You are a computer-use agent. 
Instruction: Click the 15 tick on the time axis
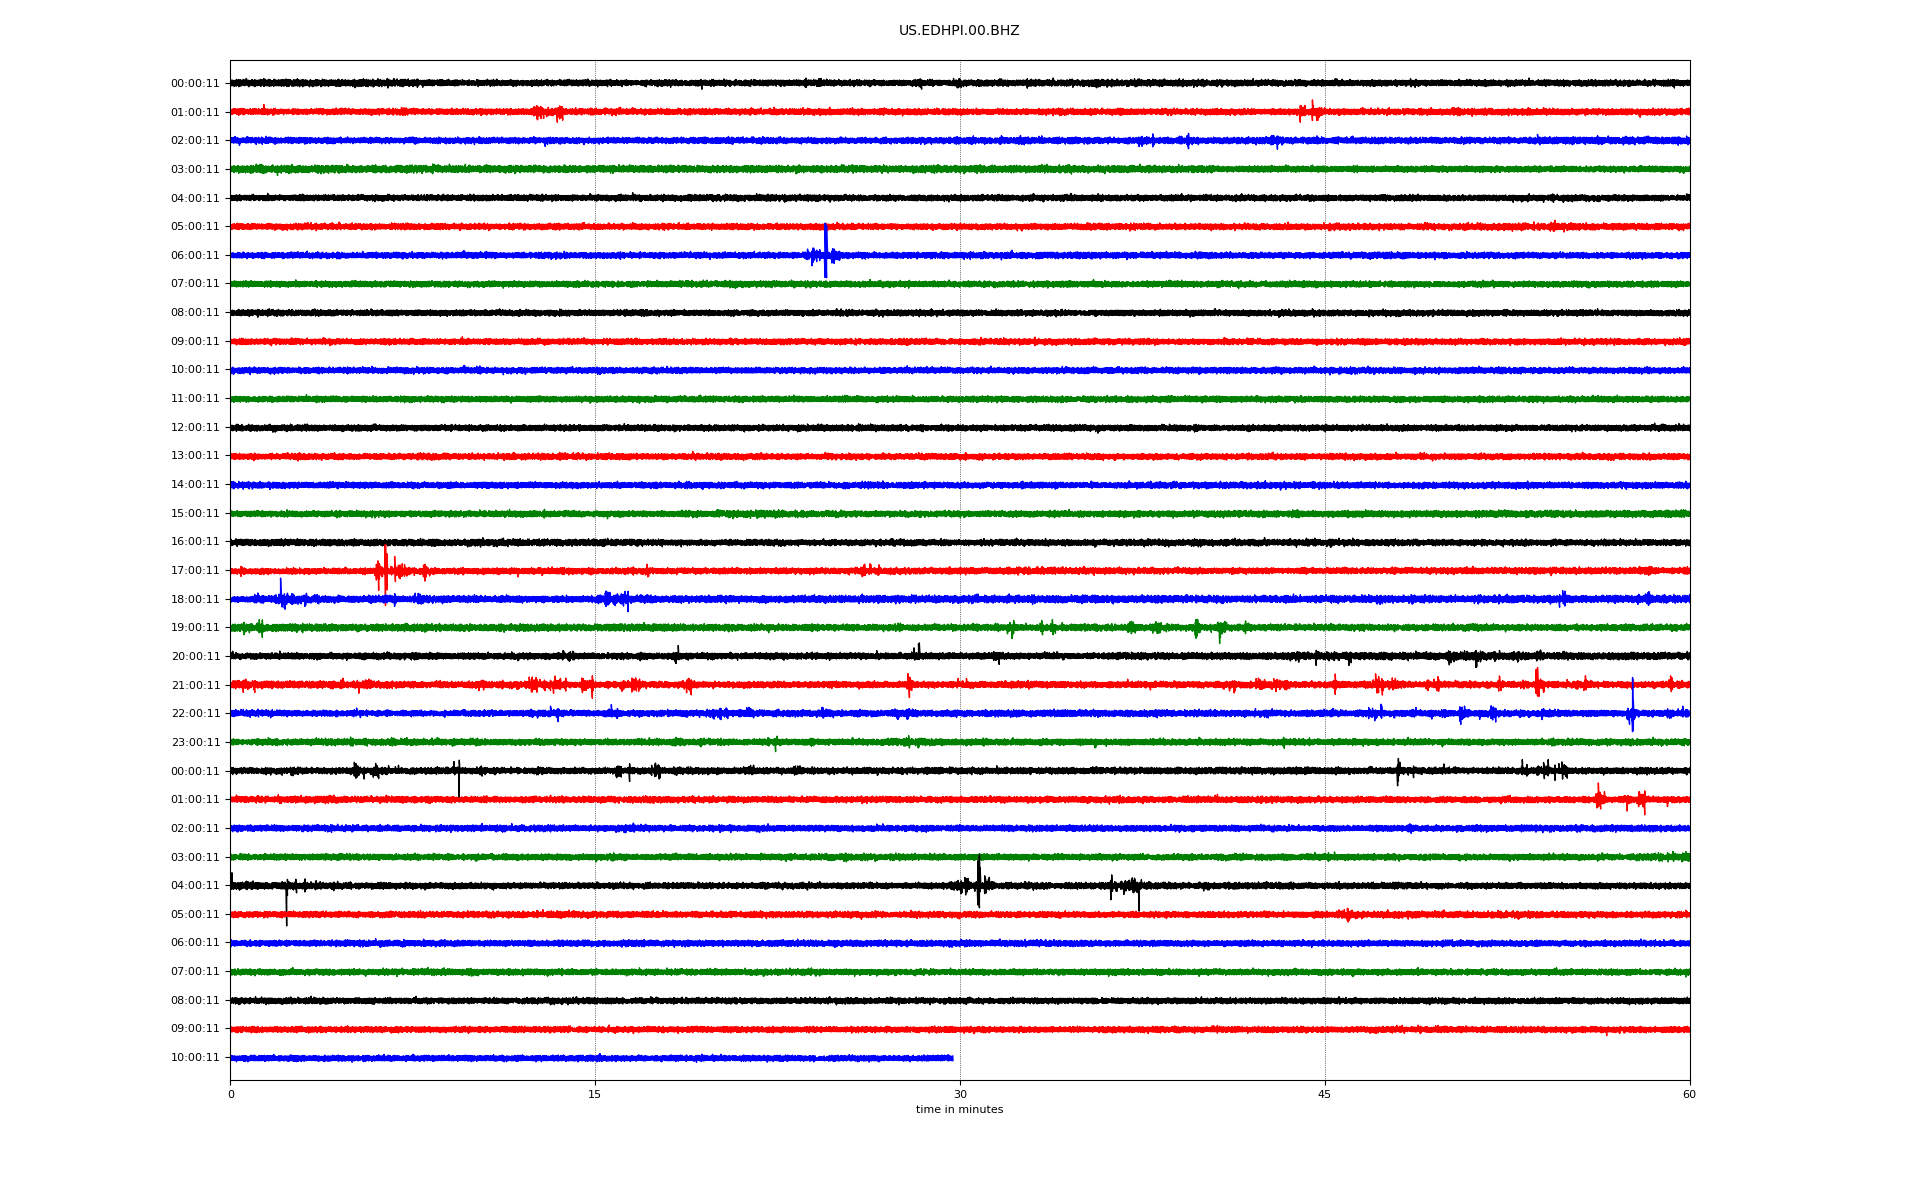(x=595, y=1094)
